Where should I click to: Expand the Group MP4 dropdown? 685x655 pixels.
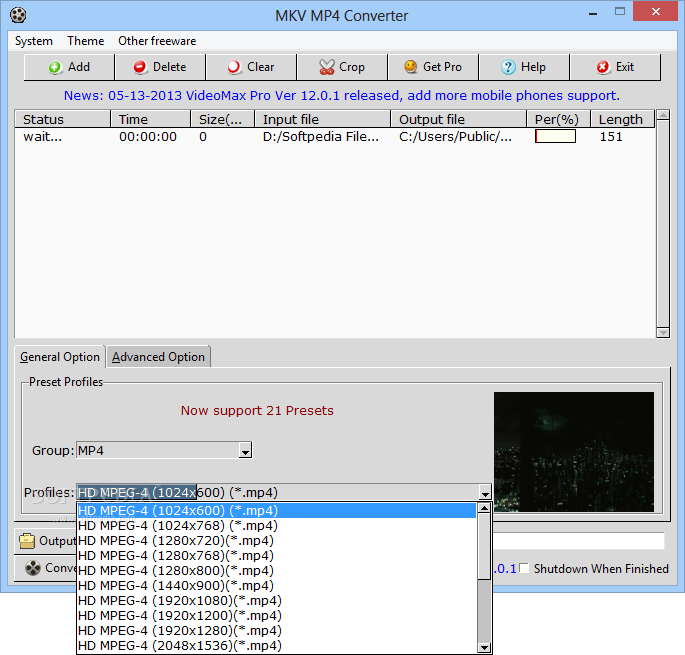pyautogui.click(x=246, y=451)
